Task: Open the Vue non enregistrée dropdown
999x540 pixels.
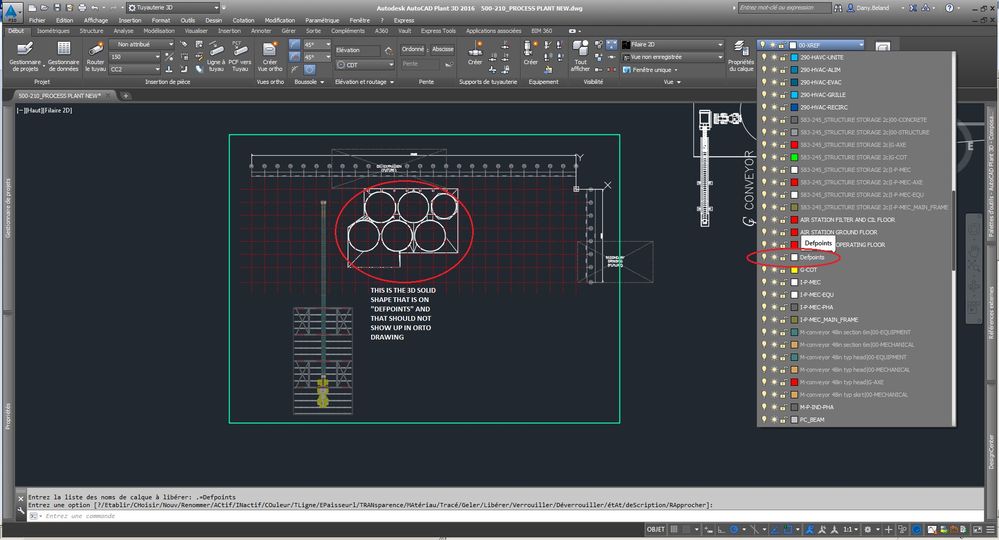Action: coord(673,57)
